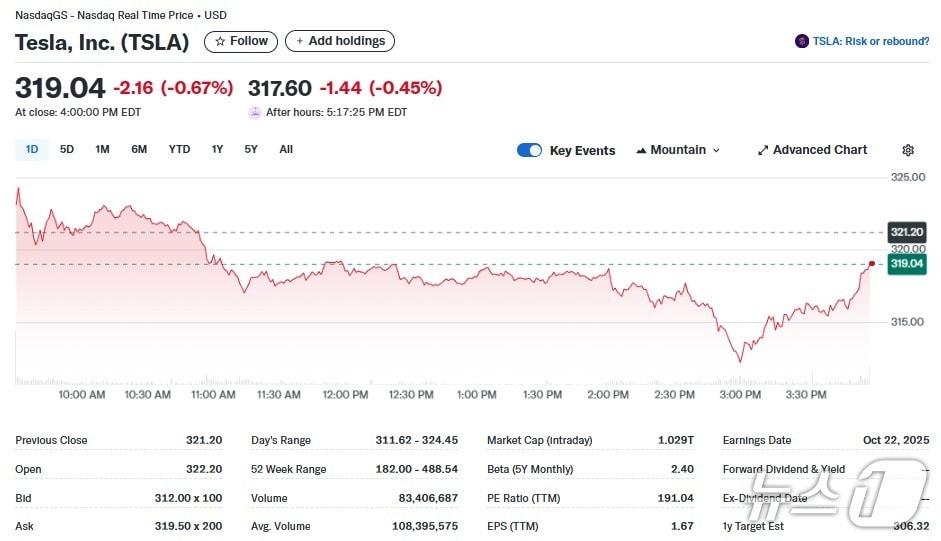The width and height of the screenshot is (941, 541).
Task: Click the after-hours moon icon
Action: 254,112
